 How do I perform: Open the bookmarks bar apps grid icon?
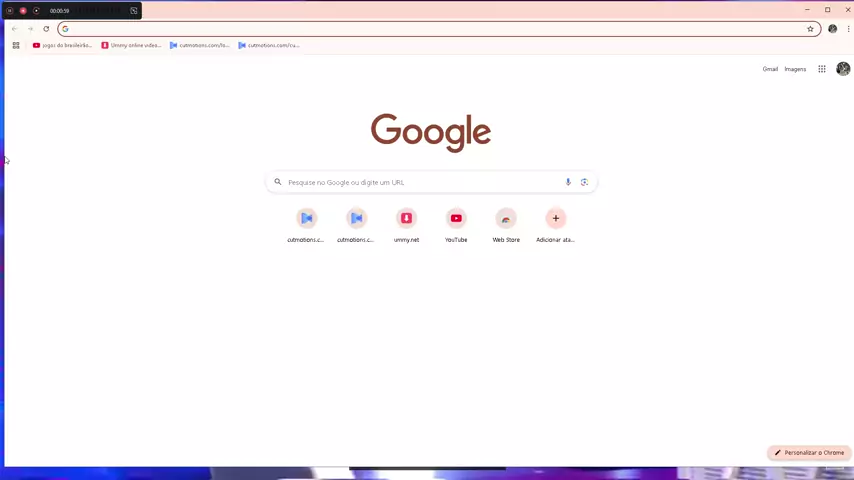click(16, 45)
